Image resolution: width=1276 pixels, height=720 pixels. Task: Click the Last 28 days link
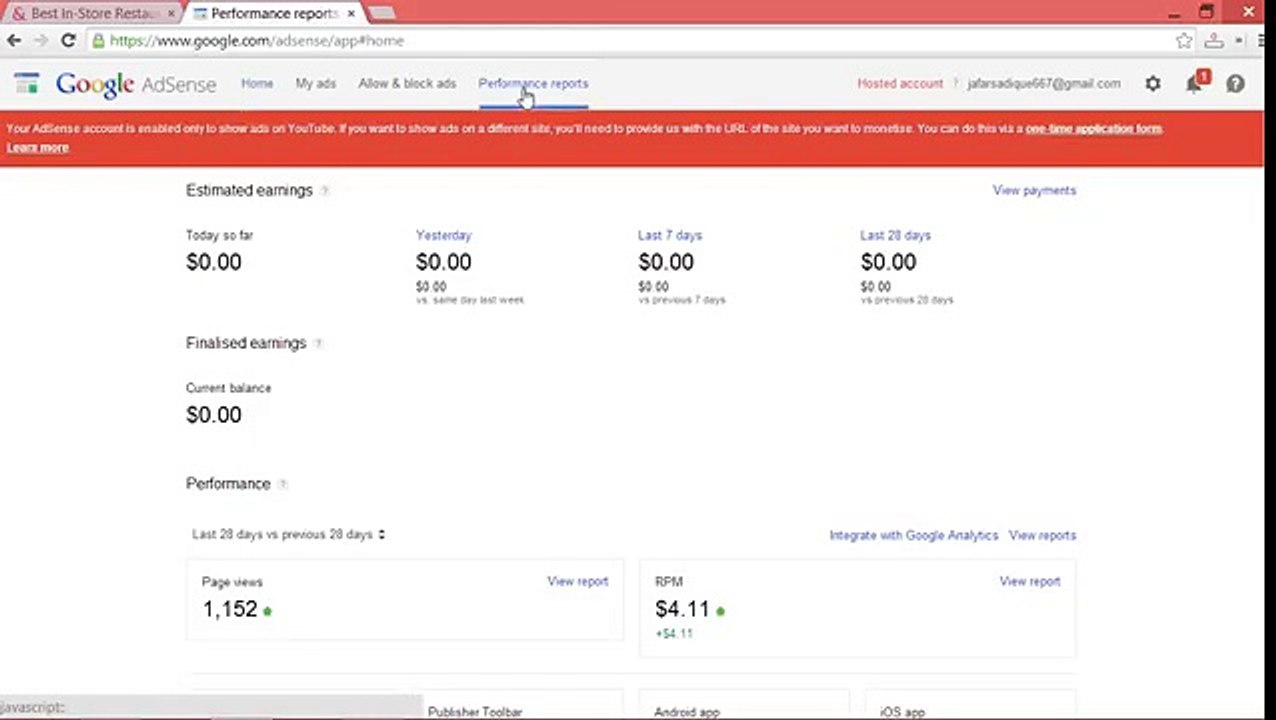[895, 236]
